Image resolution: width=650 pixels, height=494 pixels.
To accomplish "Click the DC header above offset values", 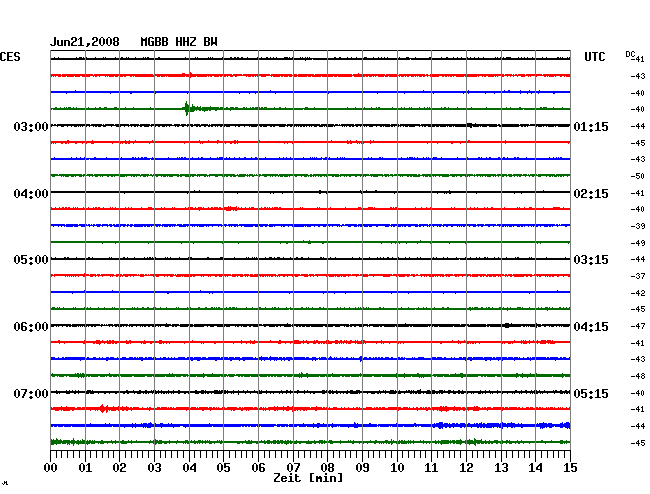I will tap(630, 55).
